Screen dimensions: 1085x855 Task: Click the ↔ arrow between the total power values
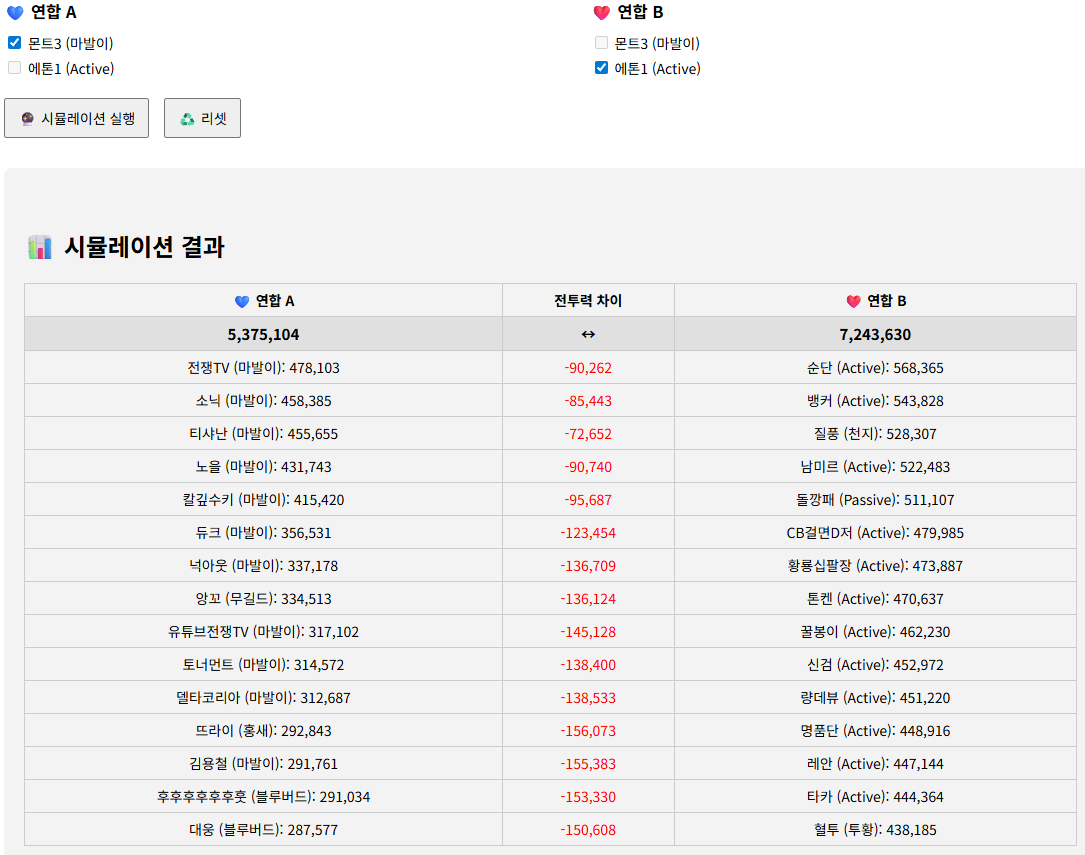pyautogui.click(x=588, y=334)
